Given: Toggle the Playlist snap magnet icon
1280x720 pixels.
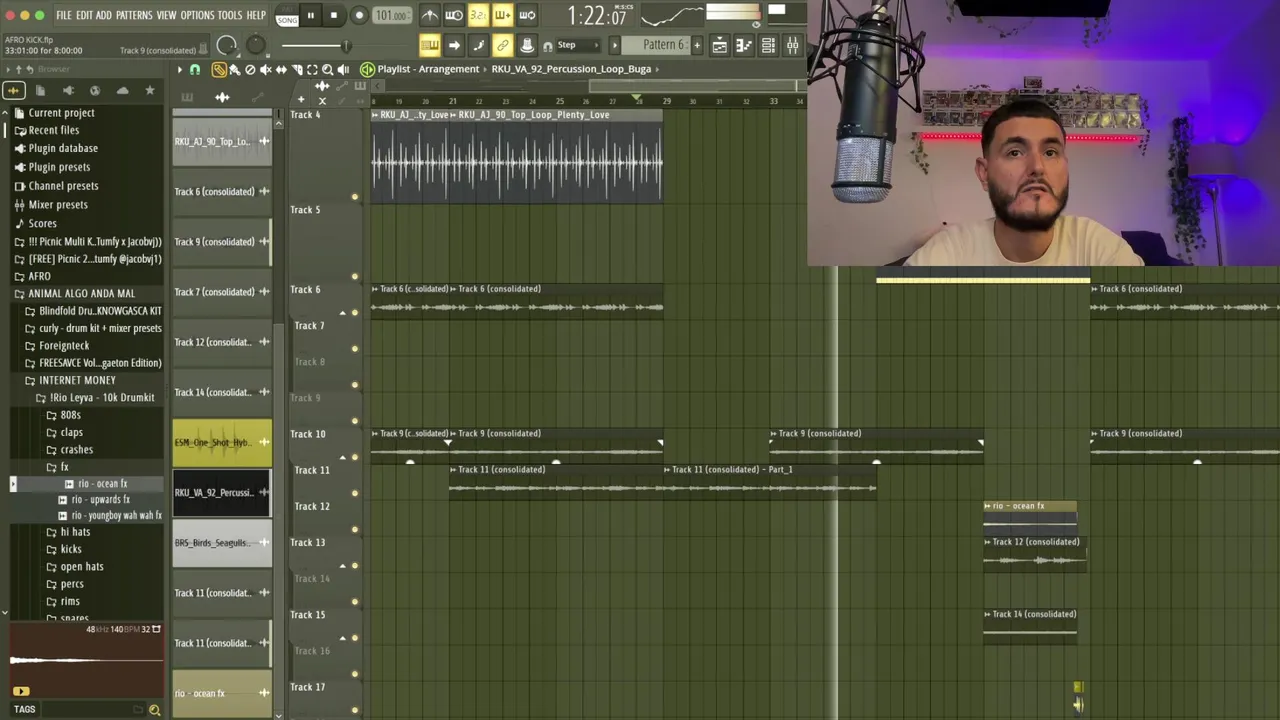Looking at the screenshot, I should click(195, 69).
